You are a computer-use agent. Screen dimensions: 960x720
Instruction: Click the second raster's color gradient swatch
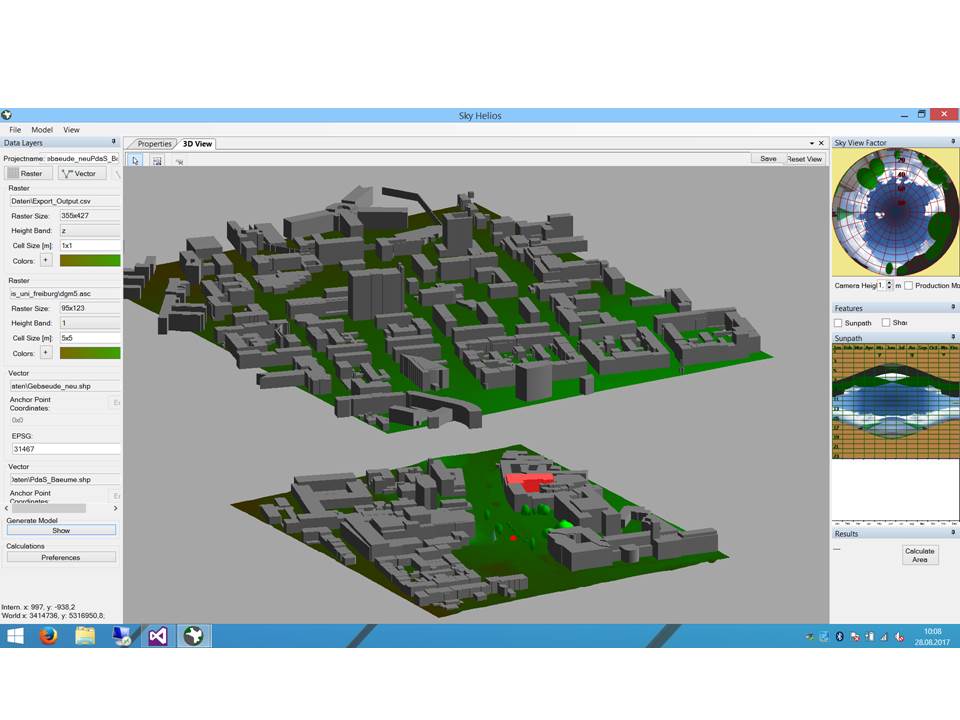coord(90,353)
